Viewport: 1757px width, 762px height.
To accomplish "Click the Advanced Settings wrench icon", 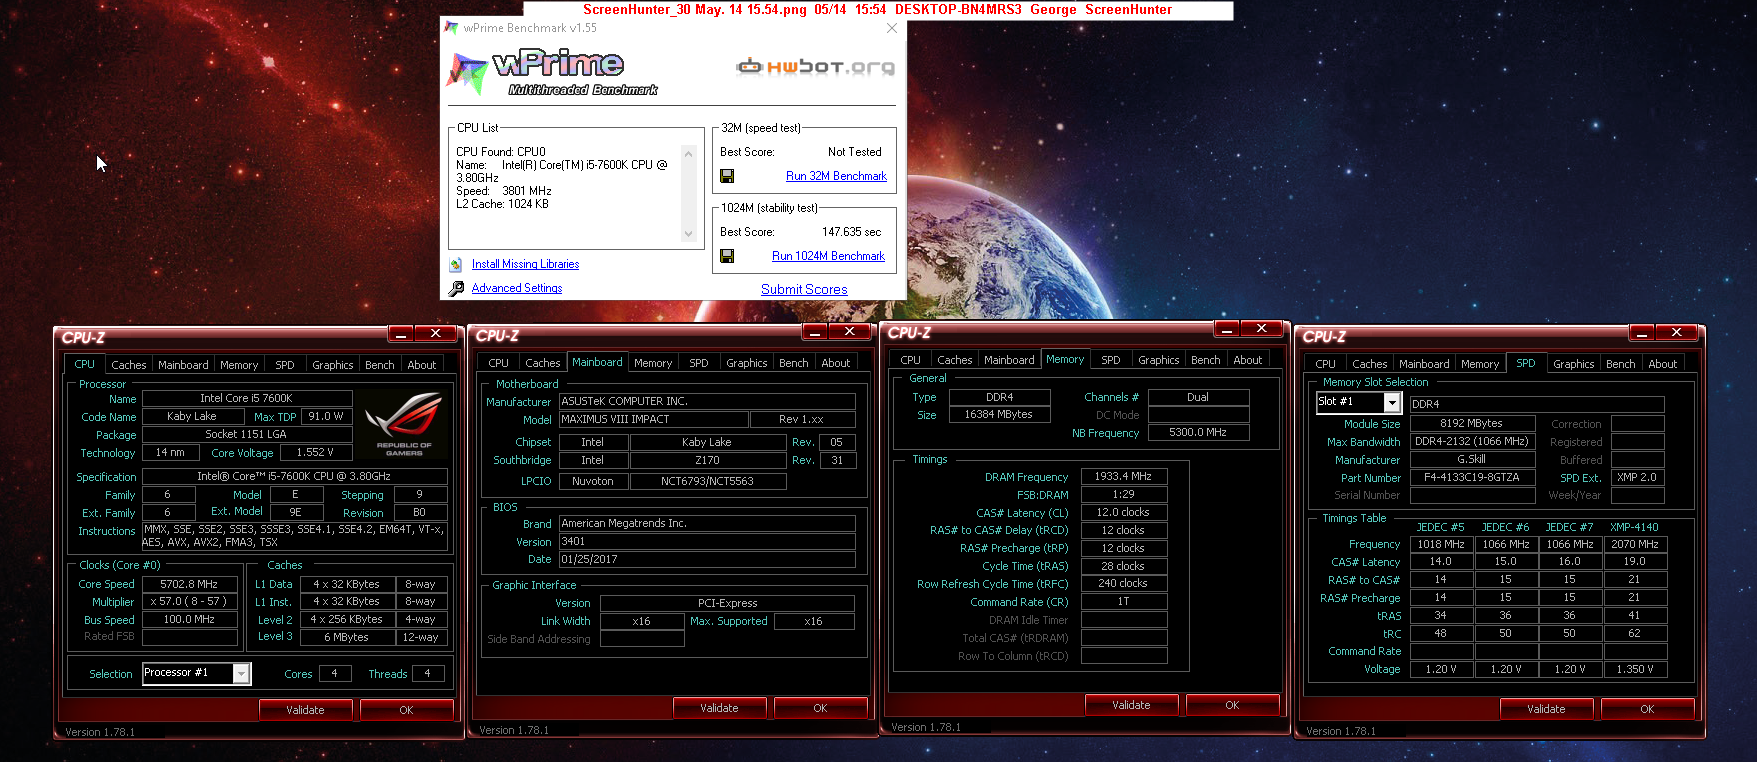I will pyautogui.click(x=456, y=289).
